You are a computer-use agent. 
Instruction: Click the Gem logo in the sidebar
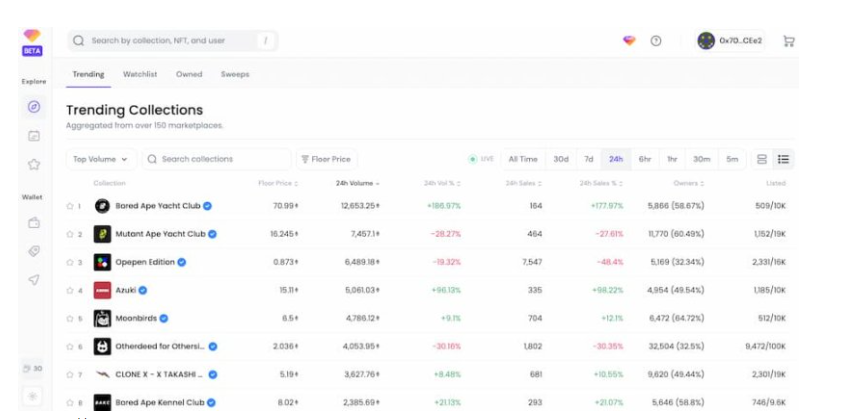coord(32,37)
